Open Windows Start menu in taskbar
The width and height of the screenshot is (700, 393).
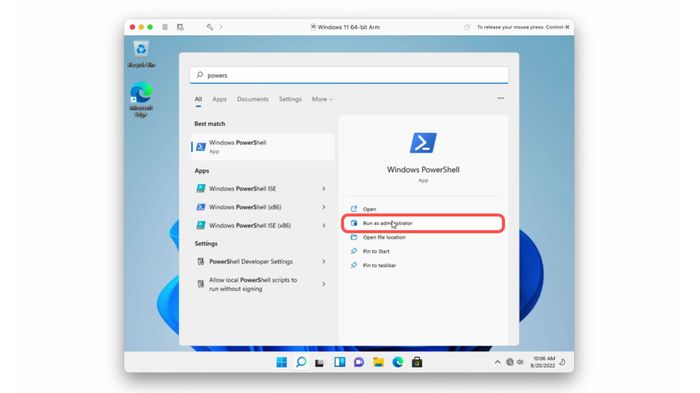pyautogui.click(x=282, y=362)
